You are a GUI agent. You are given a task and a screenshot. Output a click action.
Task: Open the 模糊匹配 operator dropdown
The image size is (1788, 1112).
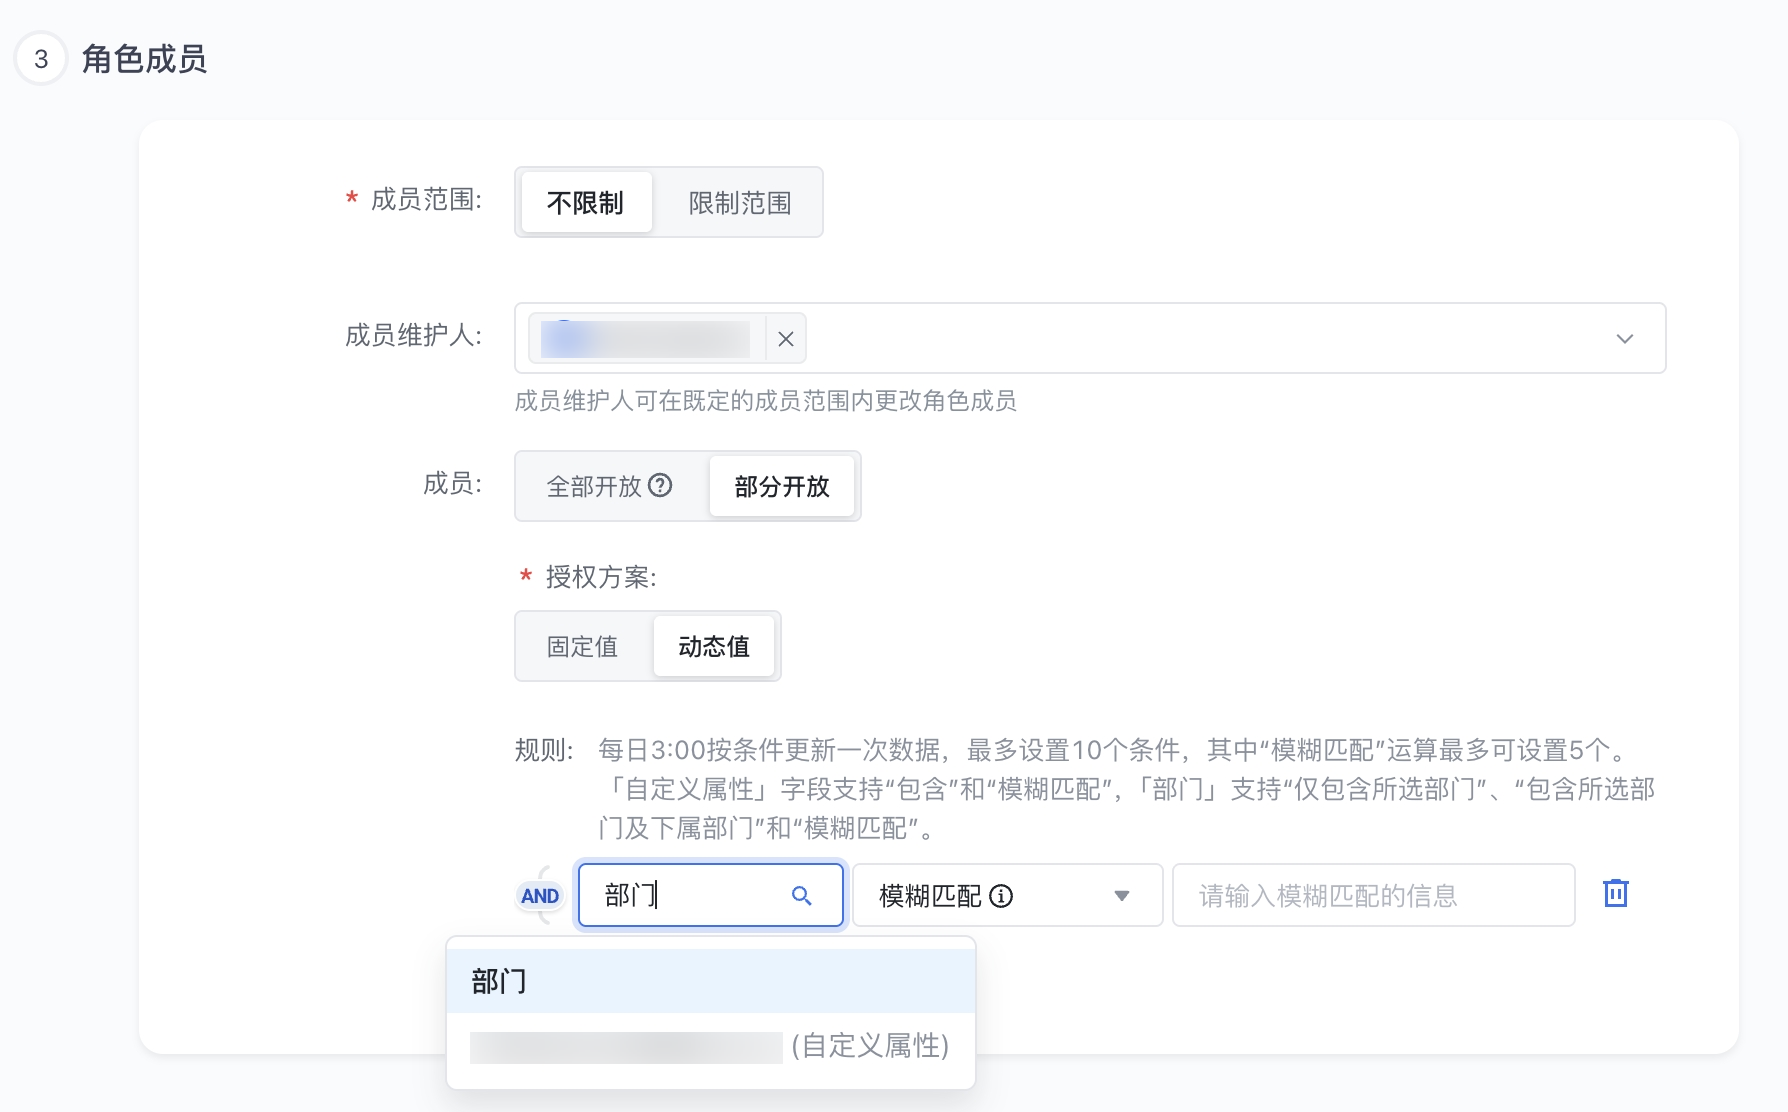coord(1121,896)
